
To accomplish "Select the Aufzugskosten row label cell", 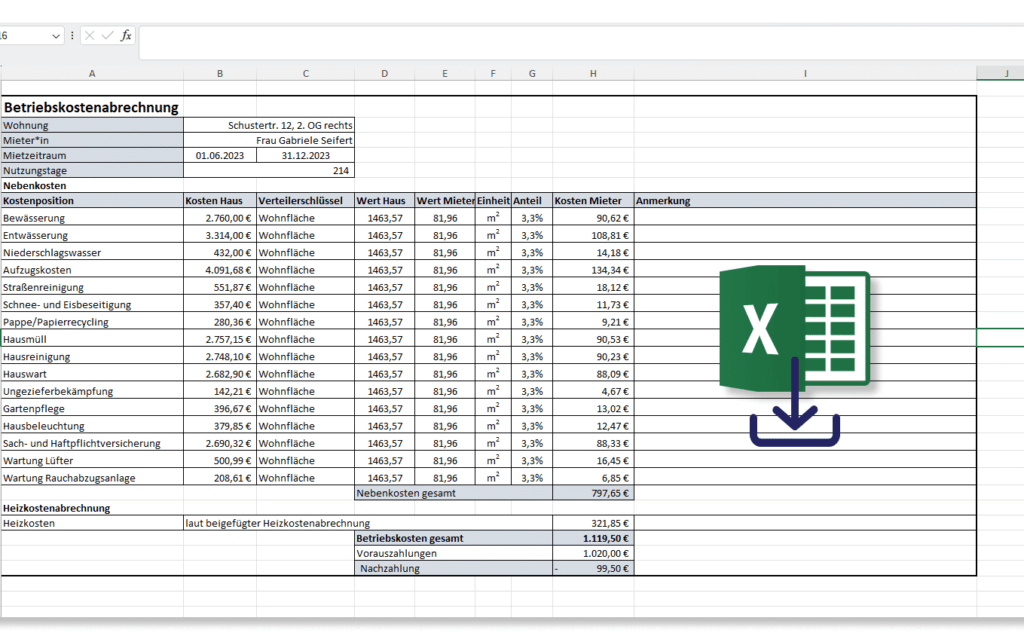I will 92,270.
